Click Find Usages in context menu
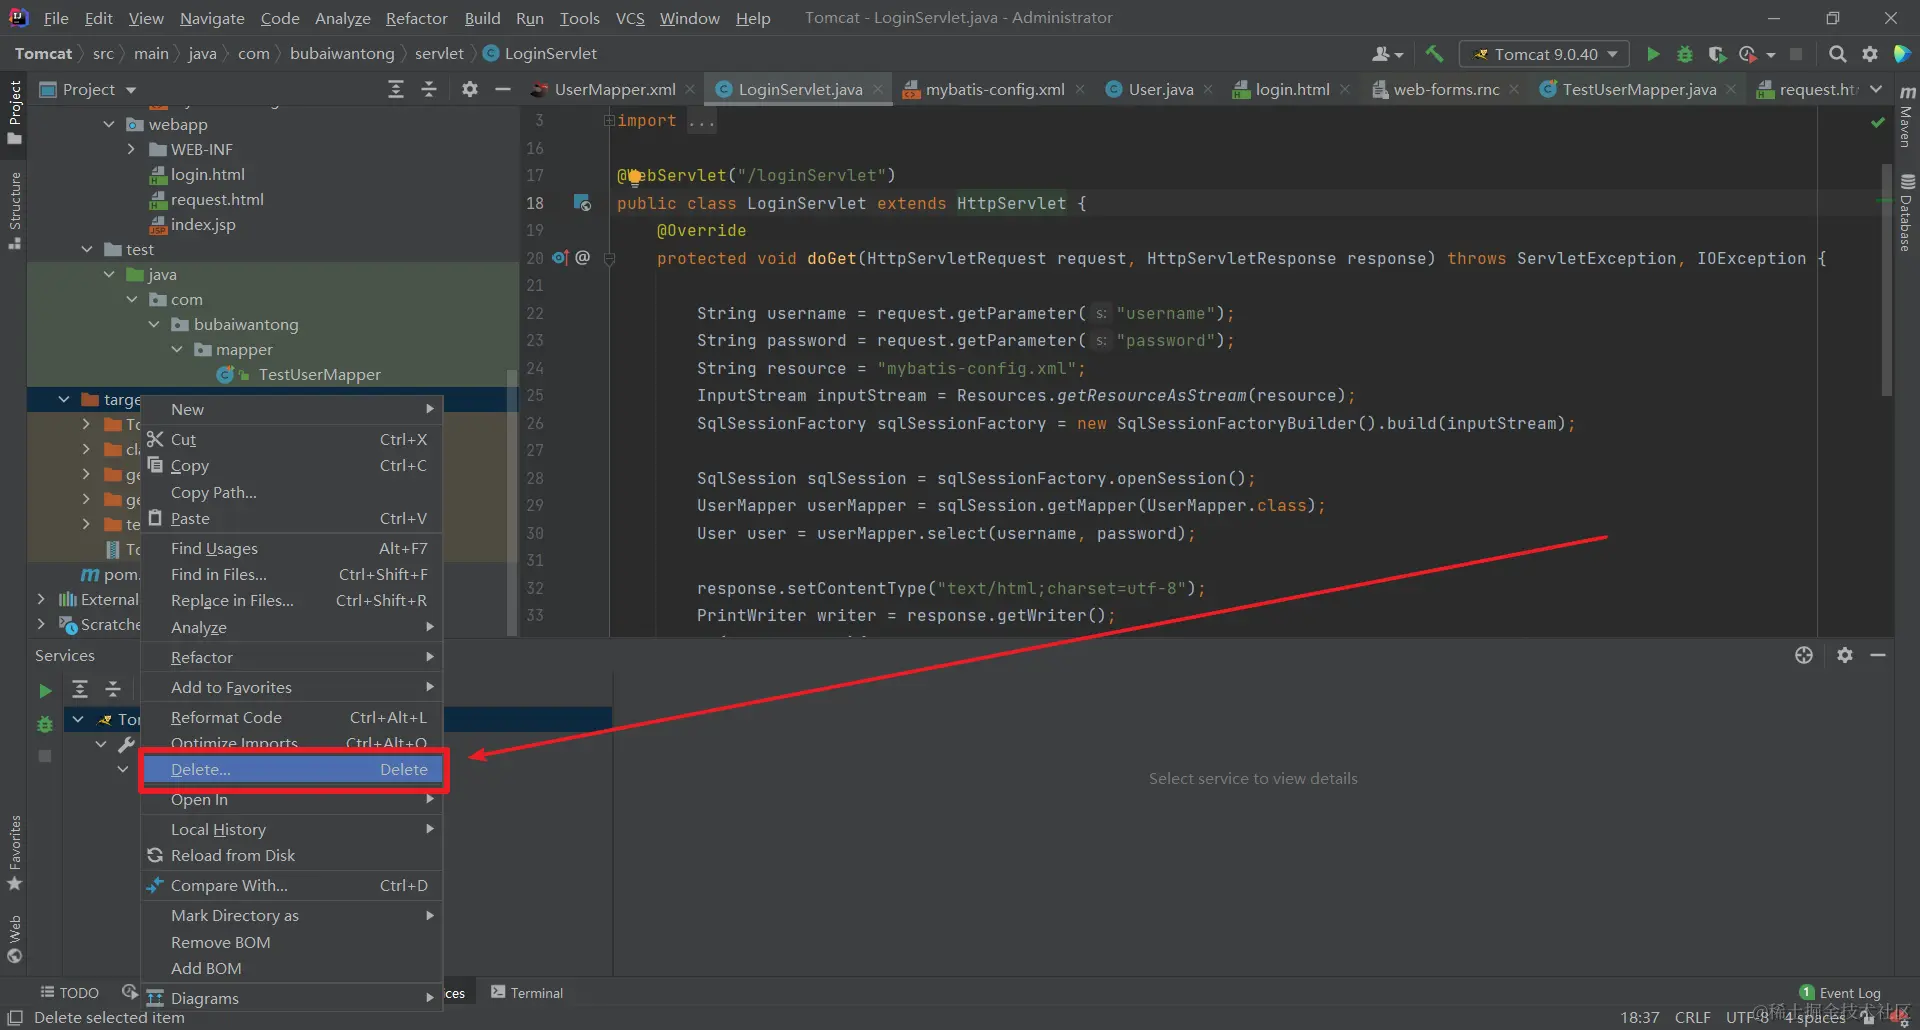This screenshot has width=1920, height=1030. tap(292, 549)
